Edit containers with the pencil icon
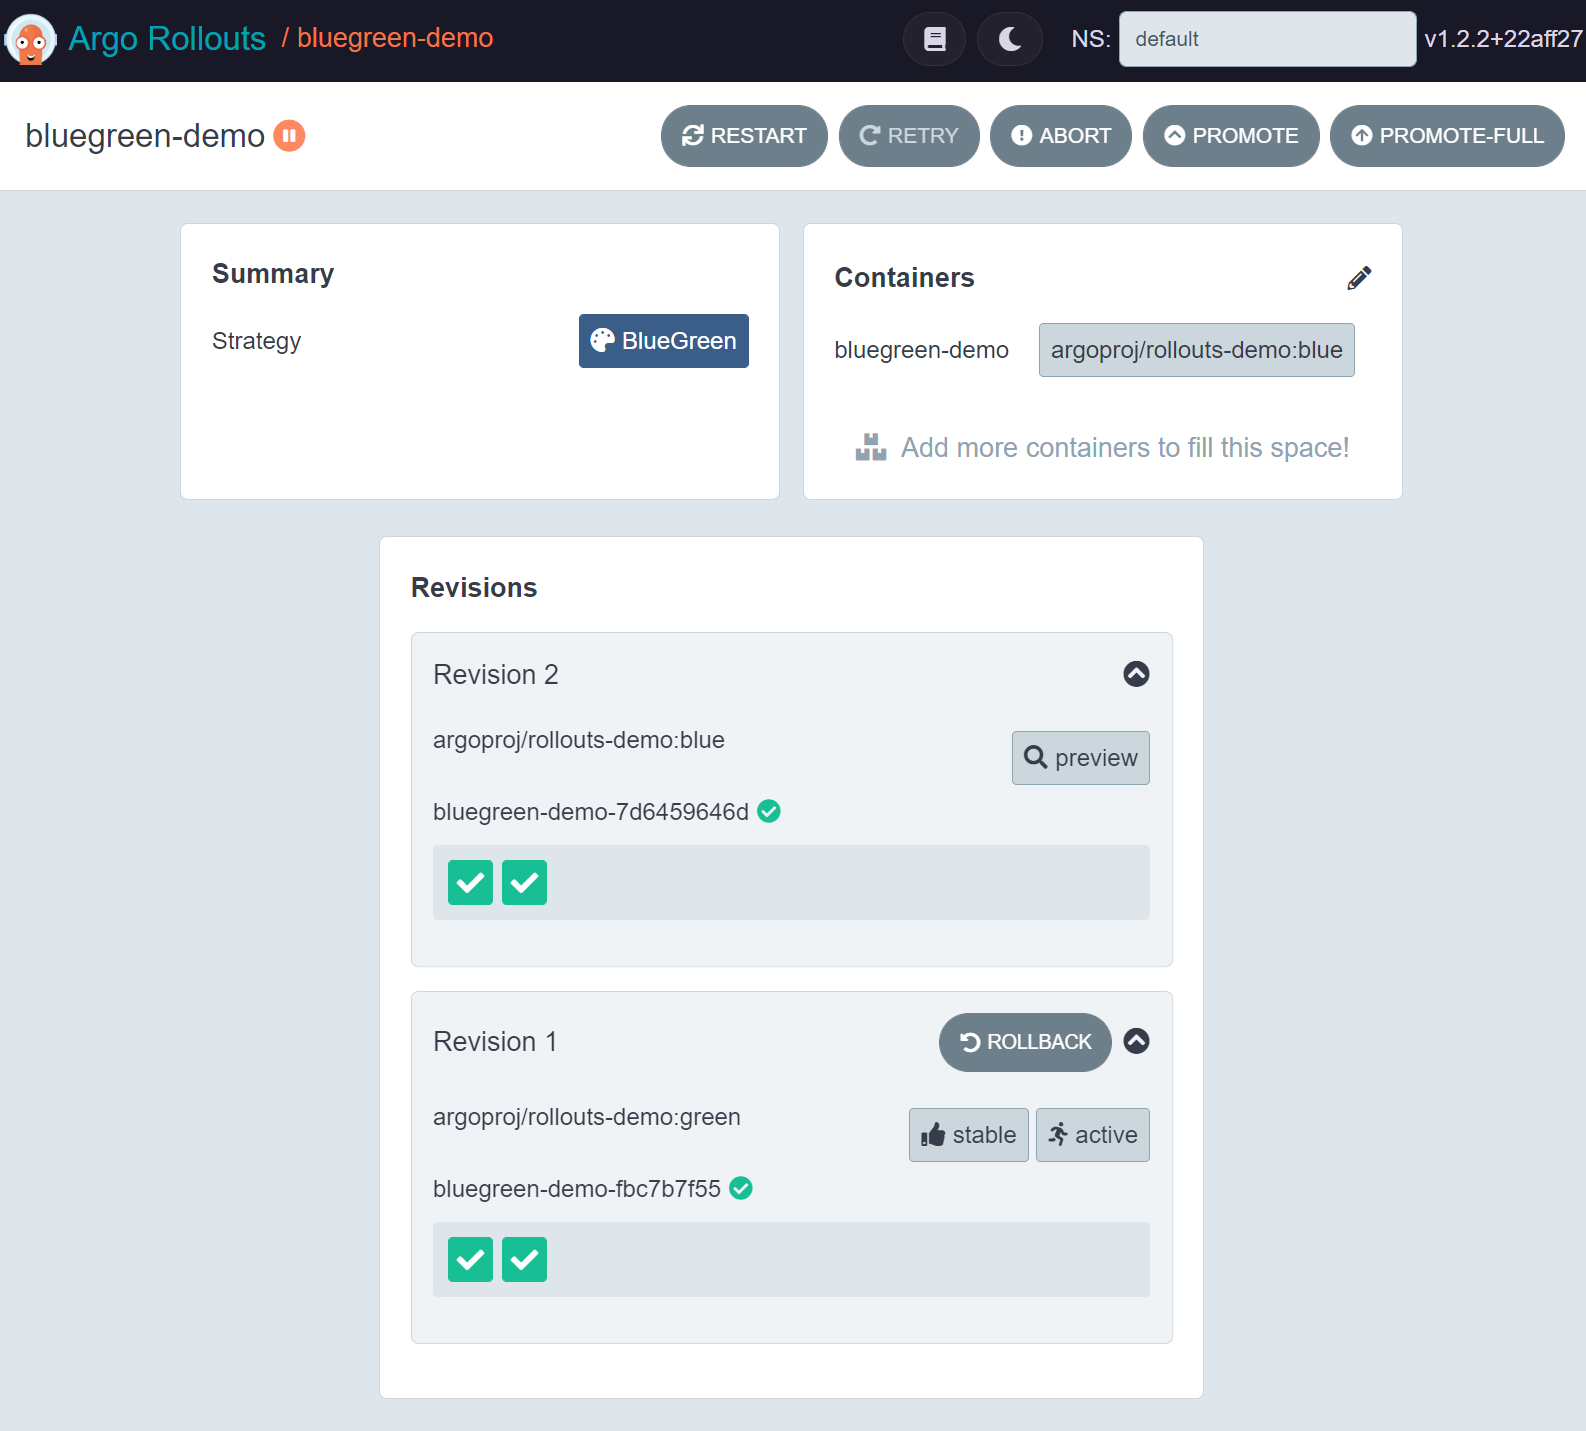Screen dimensions: 1586x1431 point(1359,278)
